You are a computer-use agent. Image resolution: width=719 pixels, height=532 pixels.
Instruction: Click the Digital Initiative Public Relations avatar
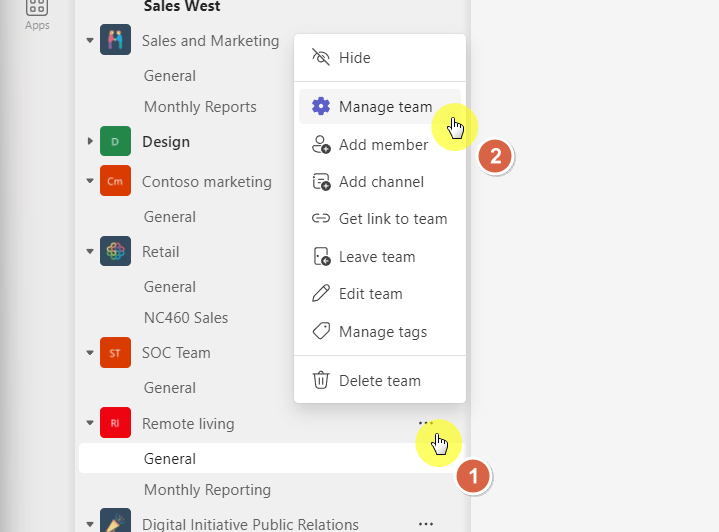(x=115, y=521)
